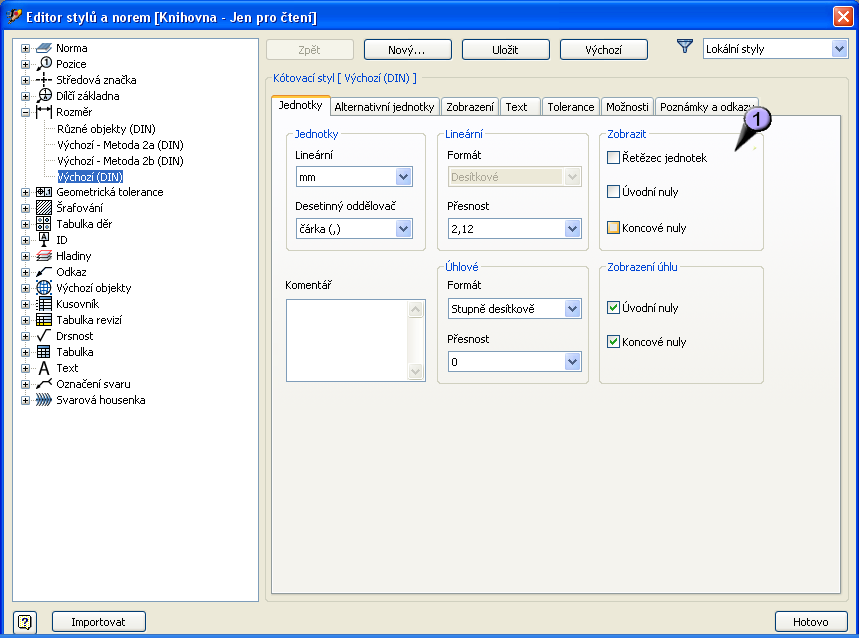The width and height of the screenshot is (859, 638).
Task: Switch to the Tolerance tab
Action: click(570, 107)
